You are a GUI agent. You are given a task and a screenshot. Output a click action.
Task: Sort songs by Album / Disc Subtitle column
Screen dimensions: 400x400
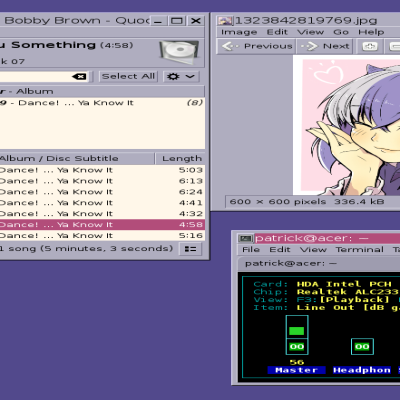(x=77, y=159)
